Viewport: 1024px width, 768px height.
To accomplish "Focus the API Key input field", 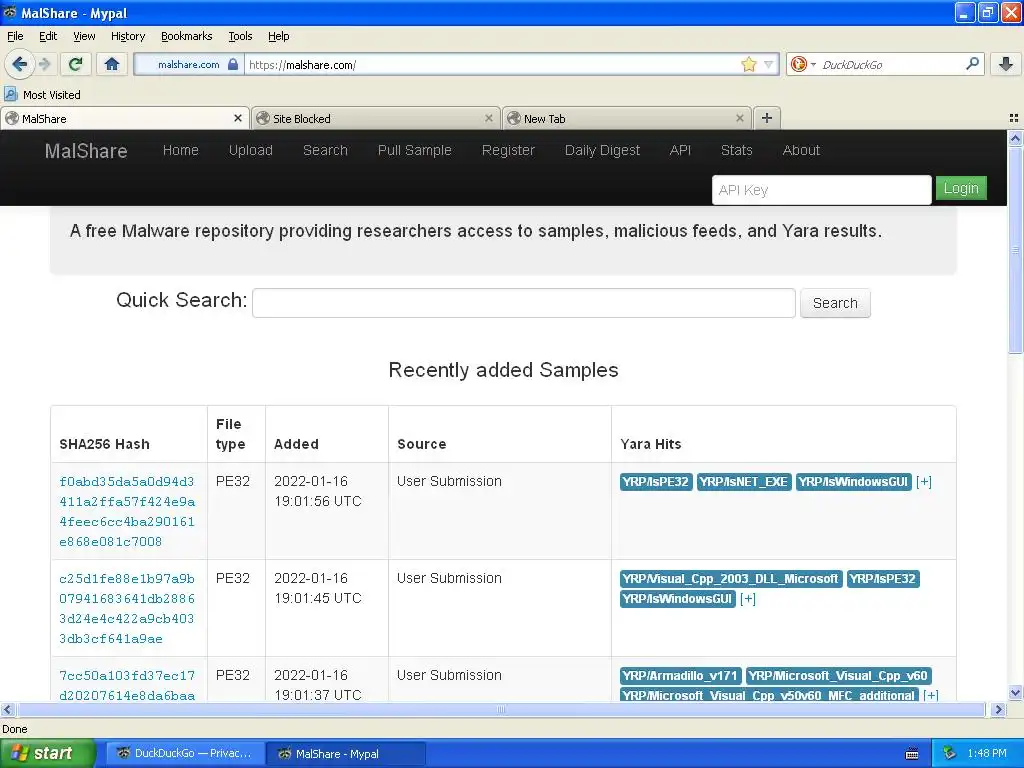I will (822, 190).
